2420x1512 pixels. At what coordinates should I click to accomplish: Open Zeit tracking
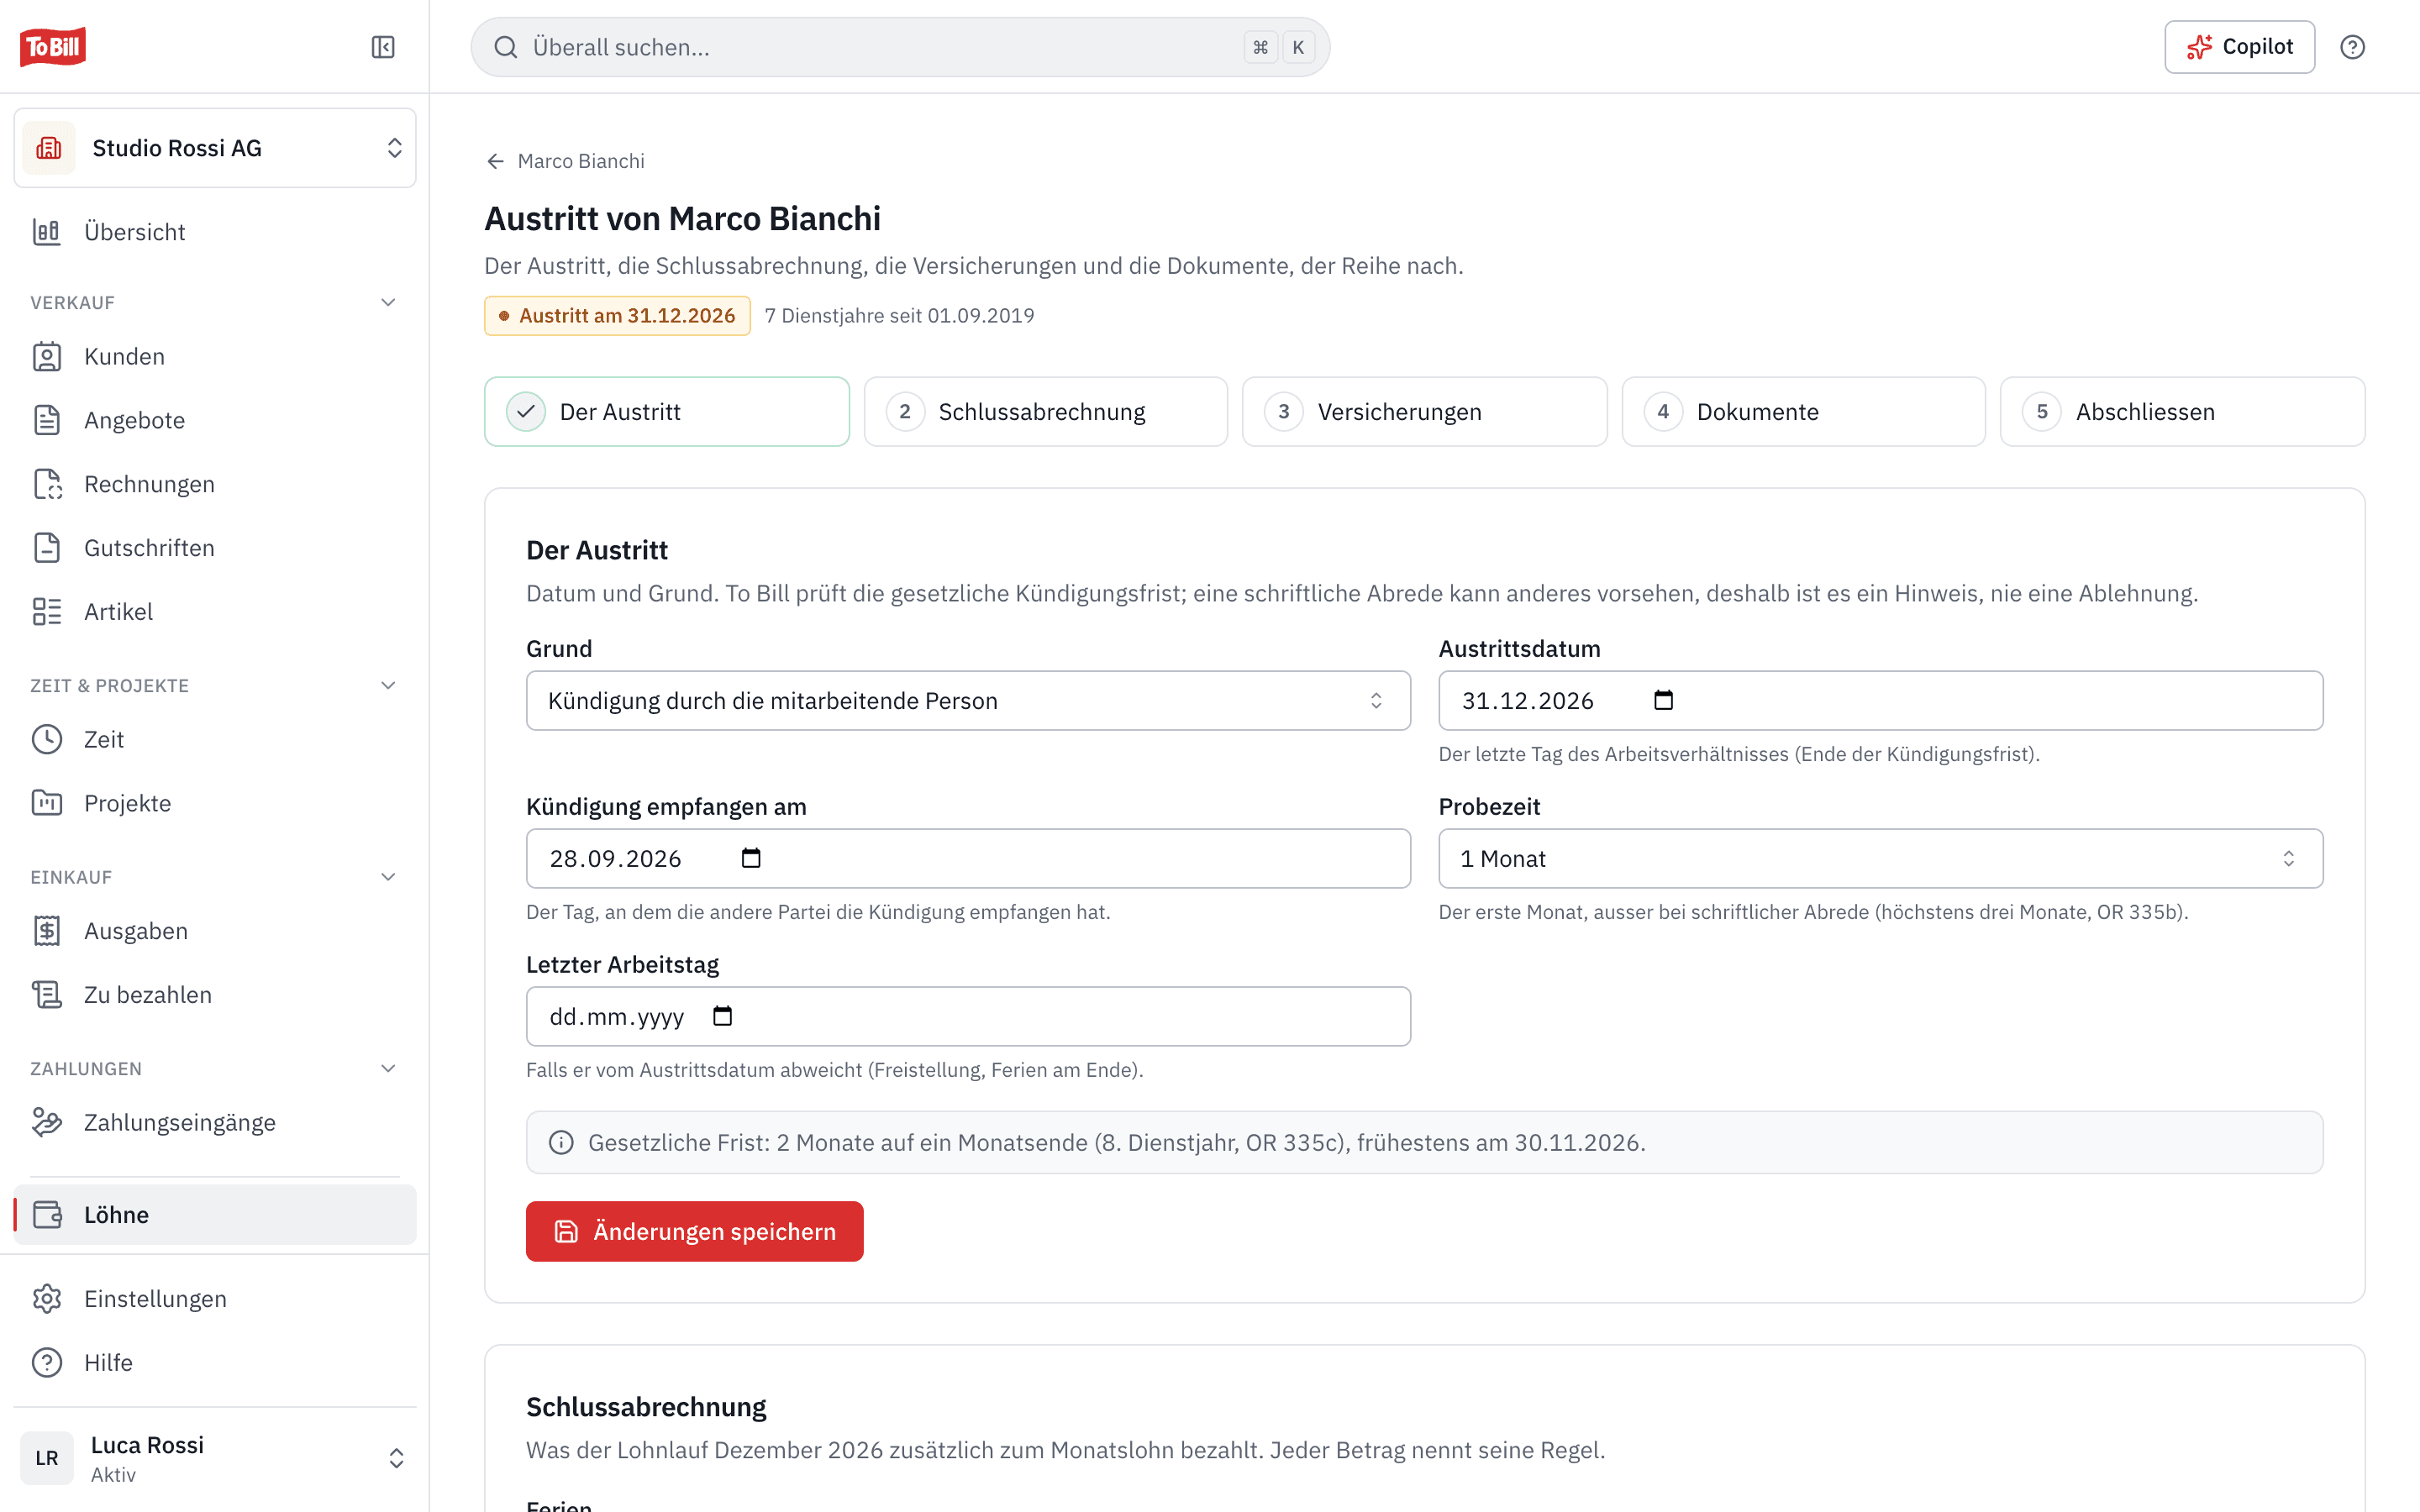tap(215, 739)
